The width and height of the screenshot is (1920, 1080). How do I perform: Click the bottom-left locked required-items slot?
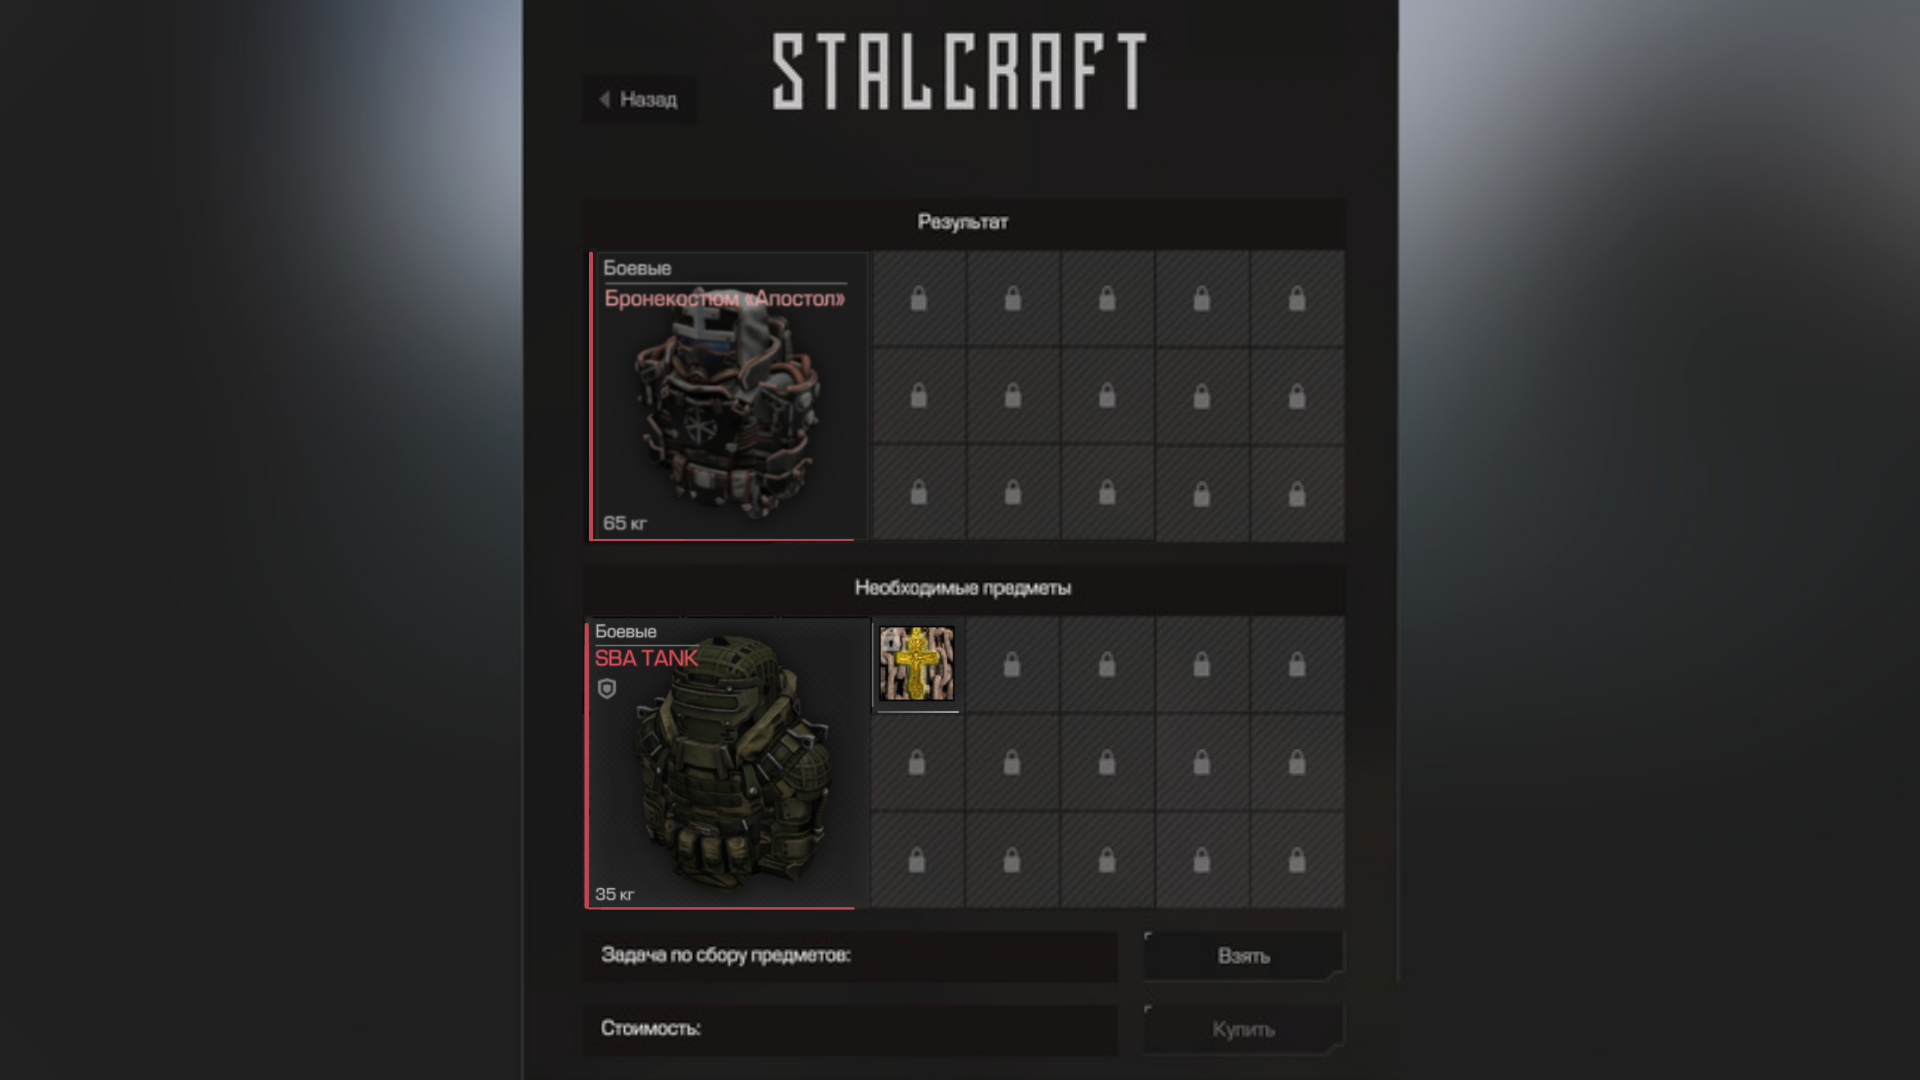coord(916,859)
